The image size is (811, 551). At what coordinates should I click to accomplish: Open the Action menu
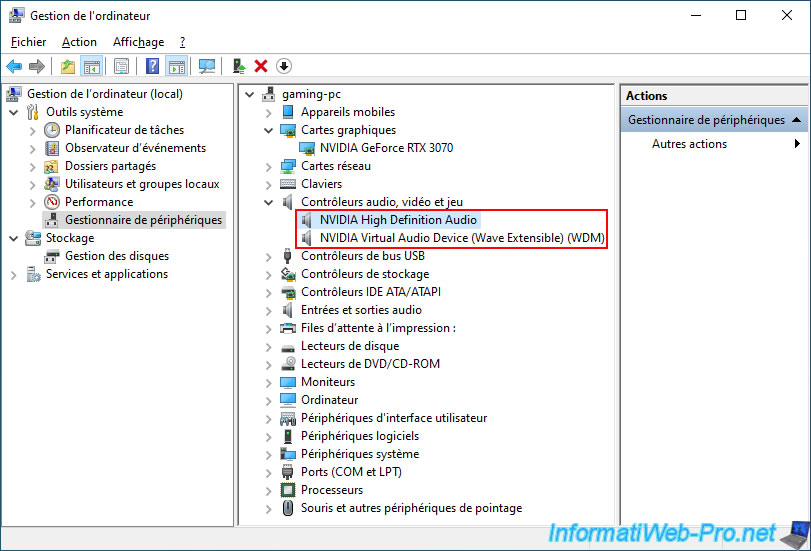point(79,42)
